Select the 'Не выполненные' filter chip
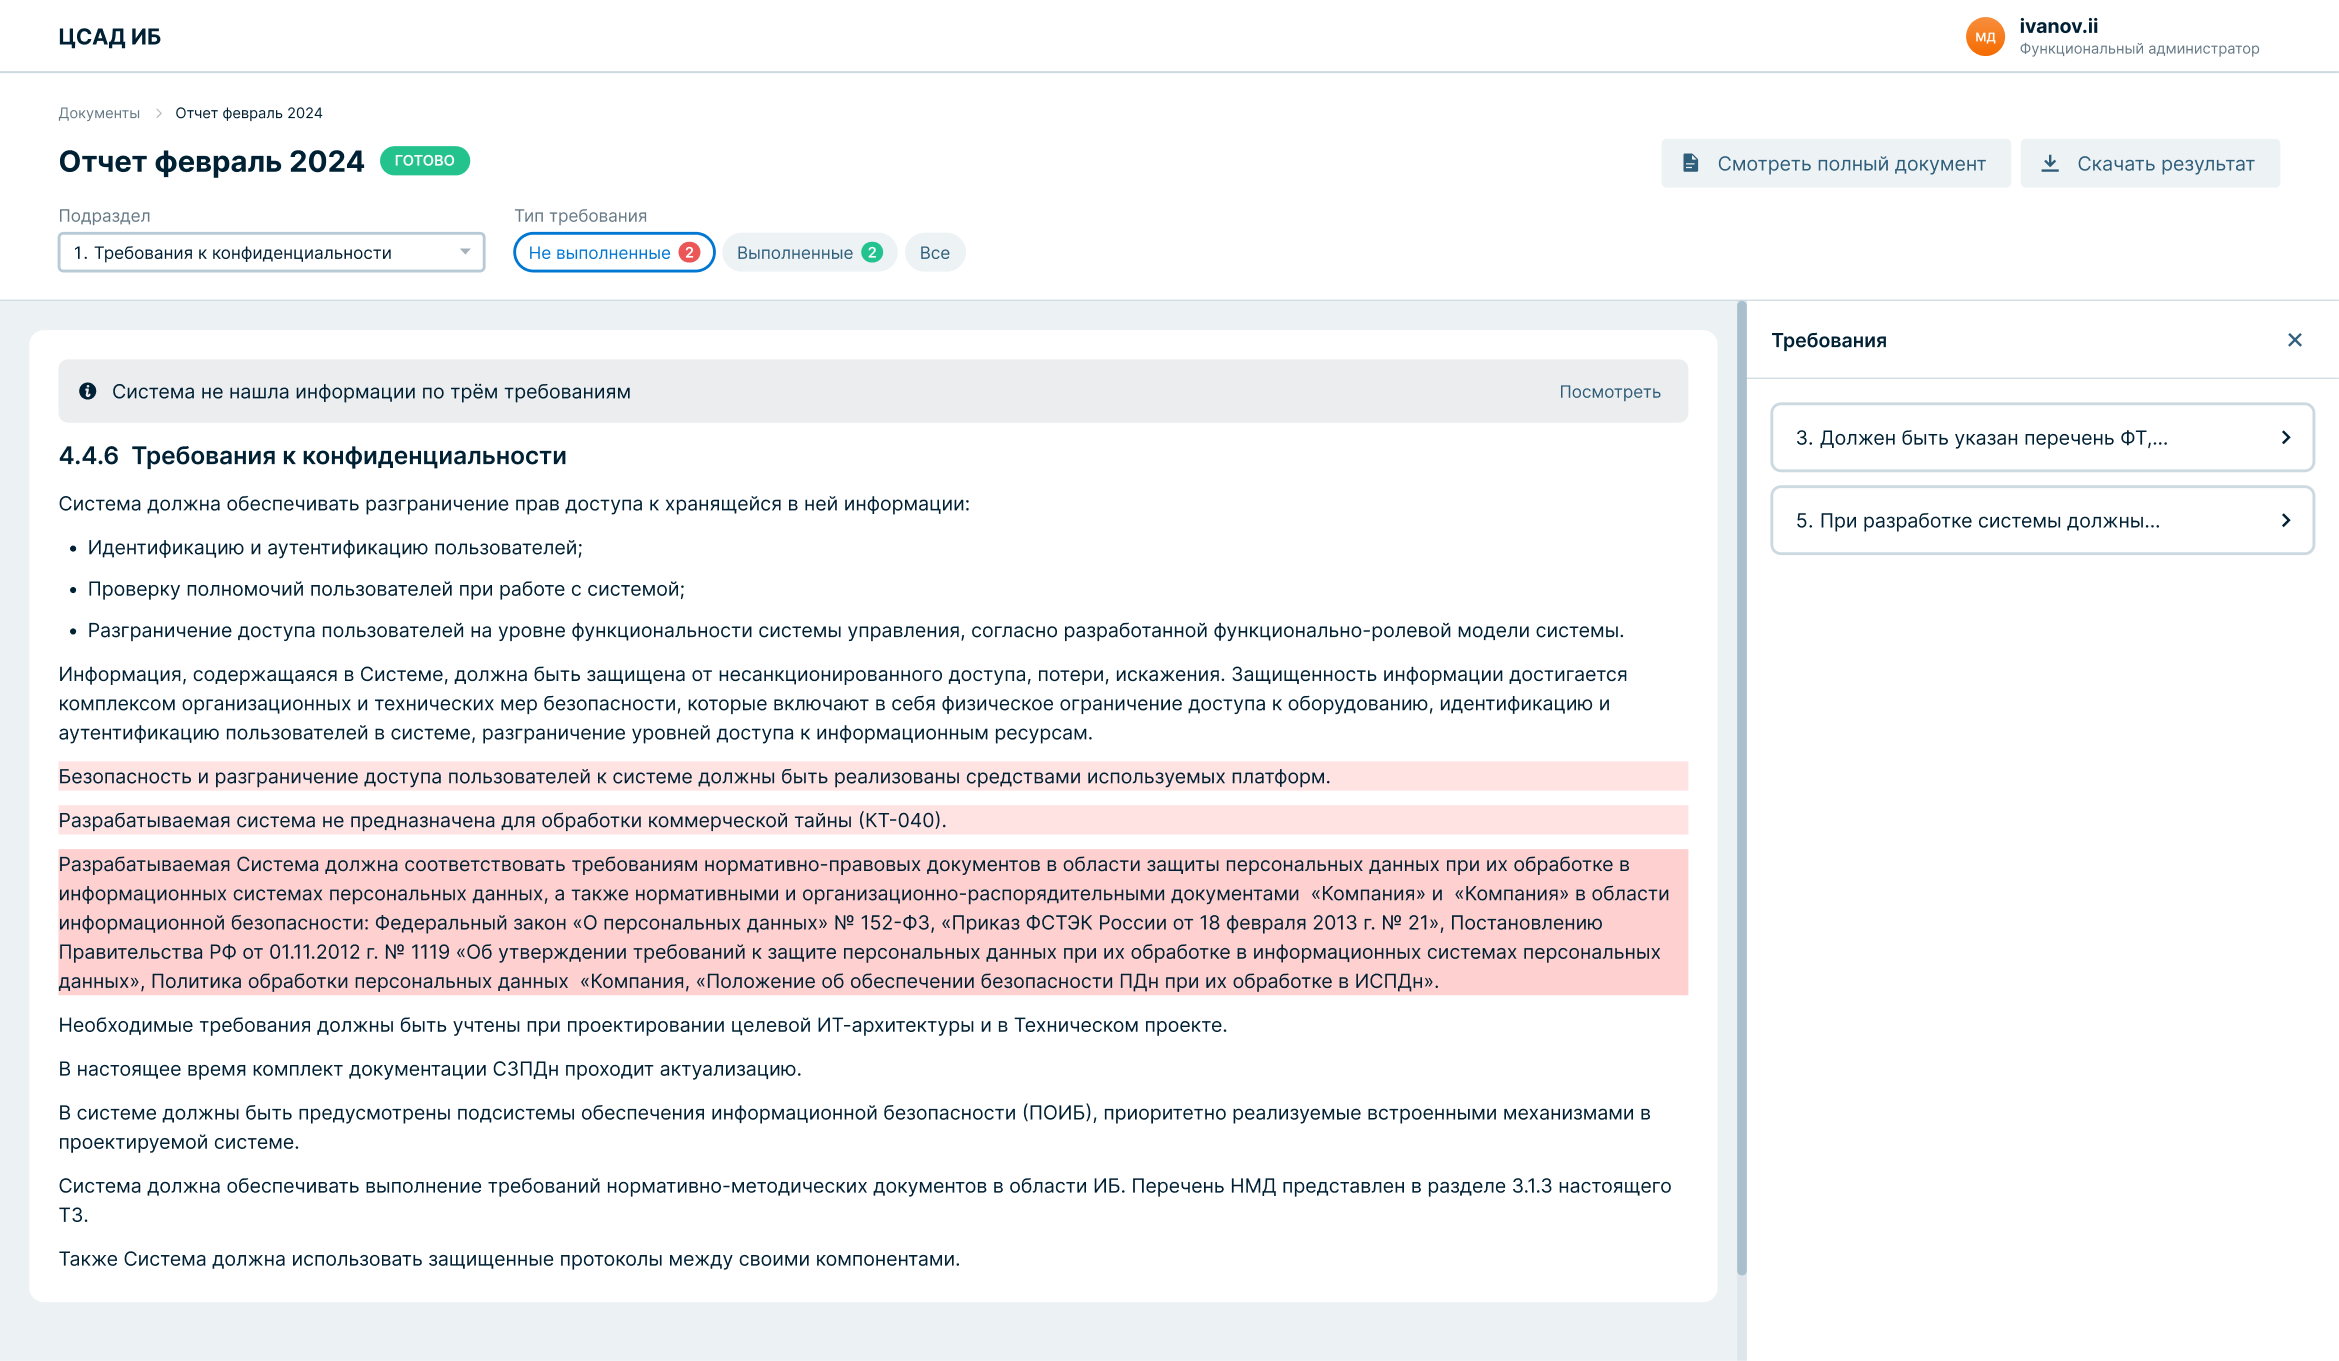 coord(613,252)
